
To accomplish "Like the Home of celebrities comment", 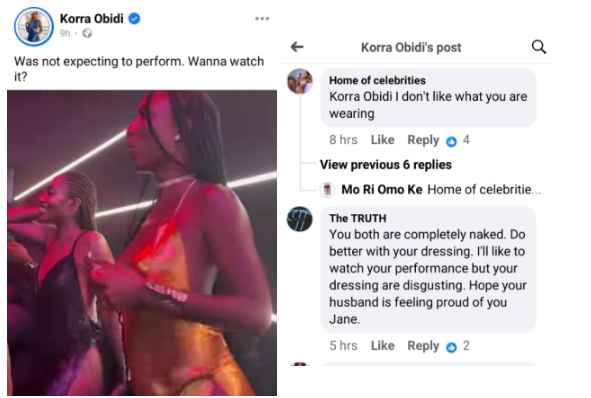I will click(x=383, y=140).
